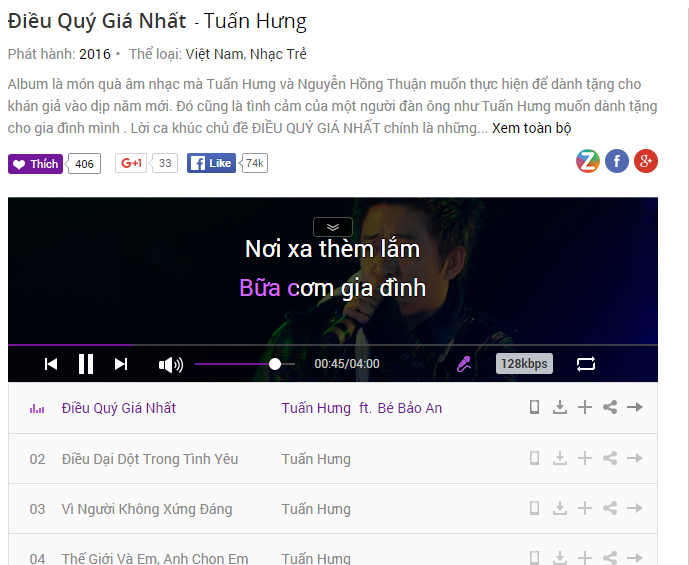Click the purple Thích like button

tap(36, 164)
